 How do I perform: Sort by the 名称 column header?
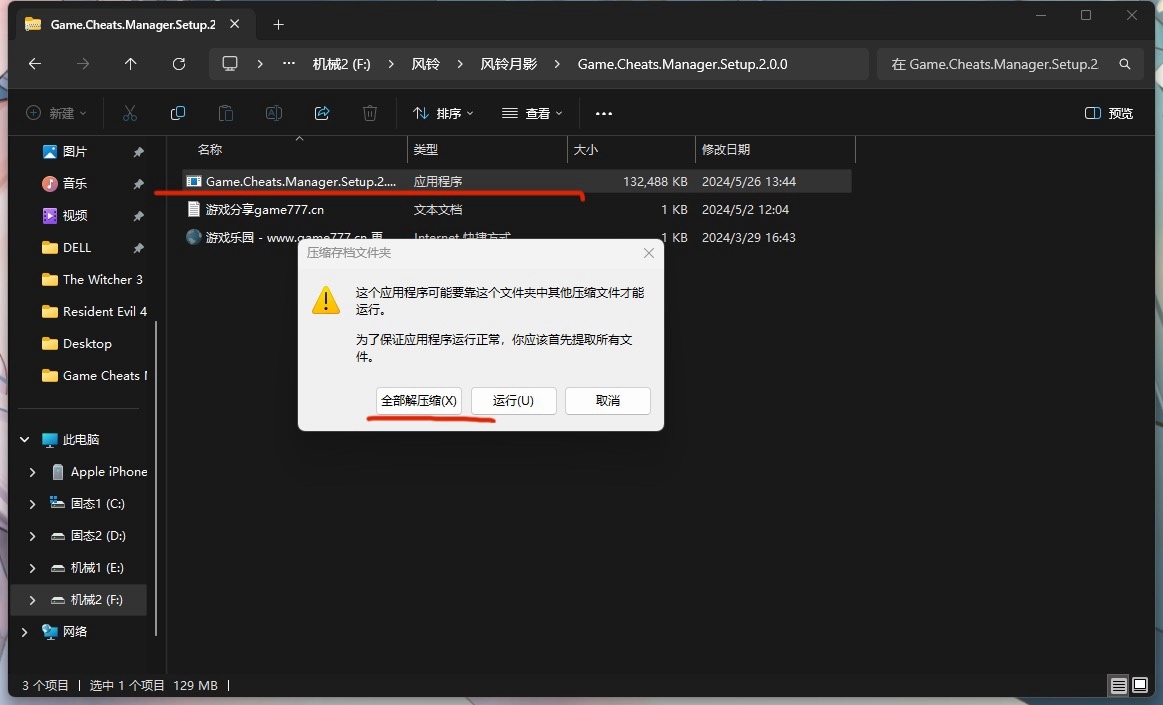(x=210, y=150)
